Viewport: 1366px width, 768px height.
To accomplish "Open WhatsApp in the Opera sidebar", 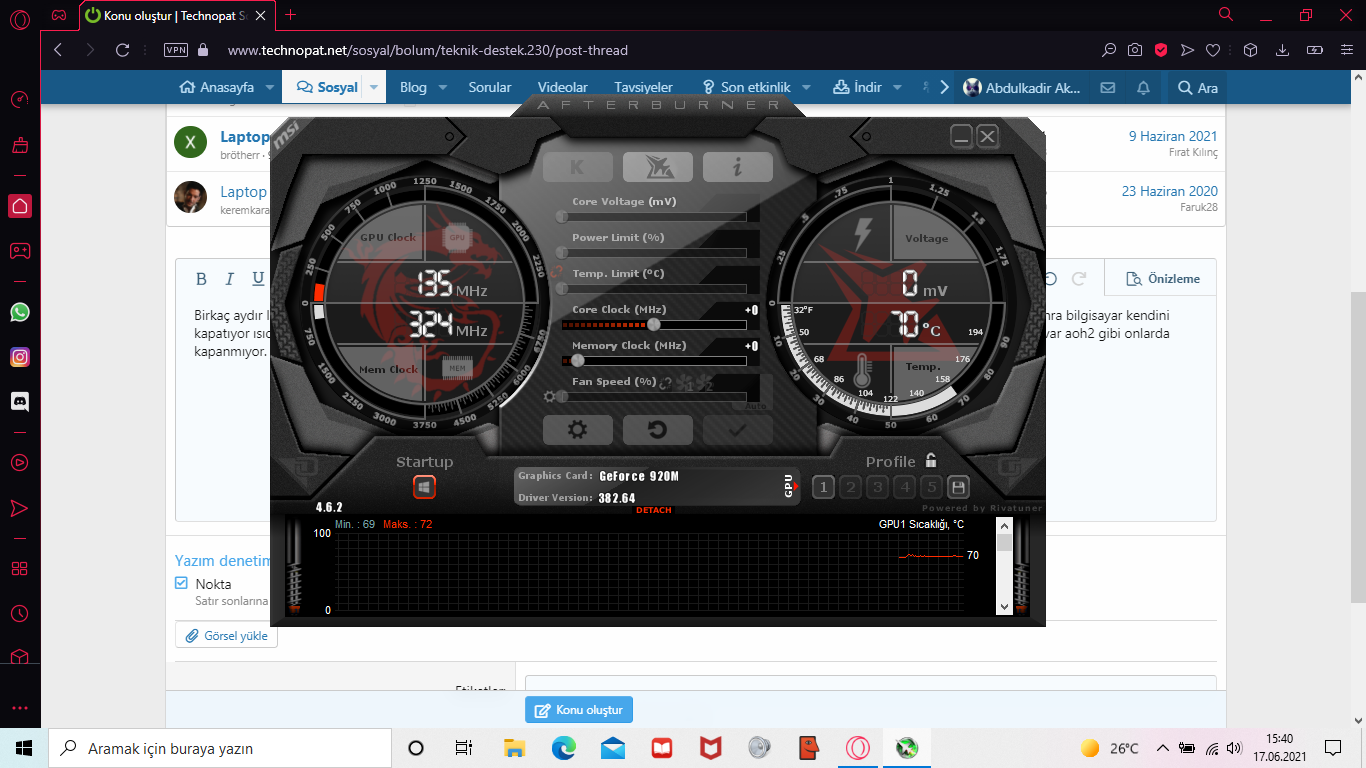I will 20,312.
